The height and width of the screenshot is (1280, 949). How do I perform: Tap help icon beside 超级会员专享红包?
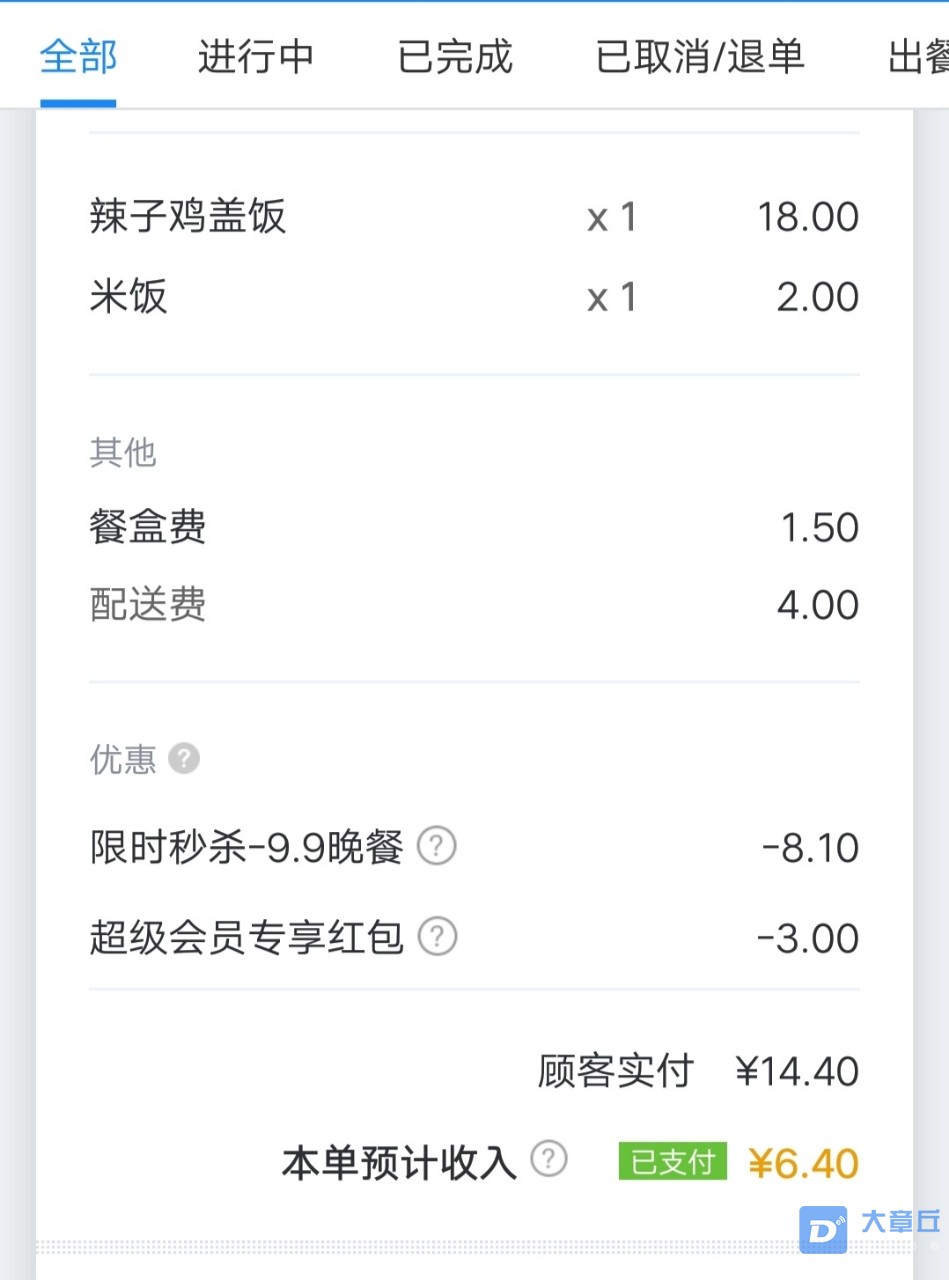tap(437, 937)
